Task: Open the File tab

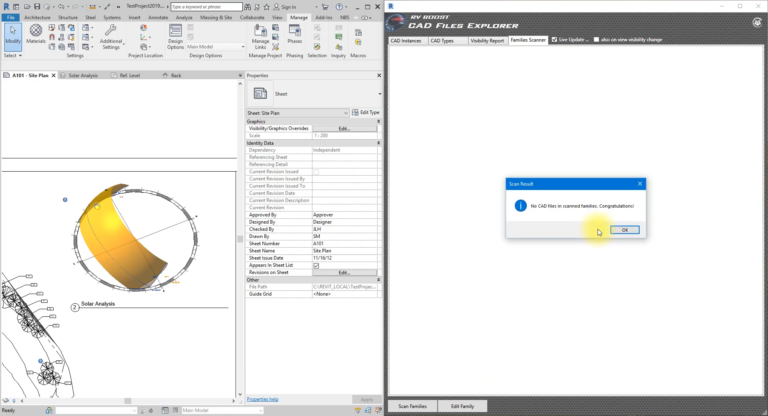Action: tap(10, 18)
